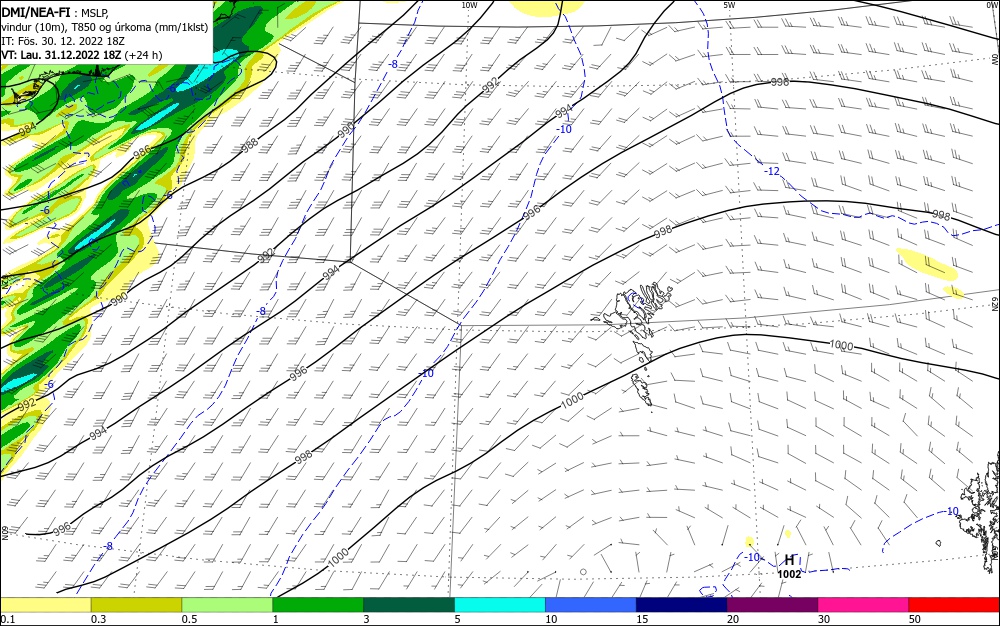Click the 984 isobar label
Screen dimensions: 1000x626
pos(27,129)
